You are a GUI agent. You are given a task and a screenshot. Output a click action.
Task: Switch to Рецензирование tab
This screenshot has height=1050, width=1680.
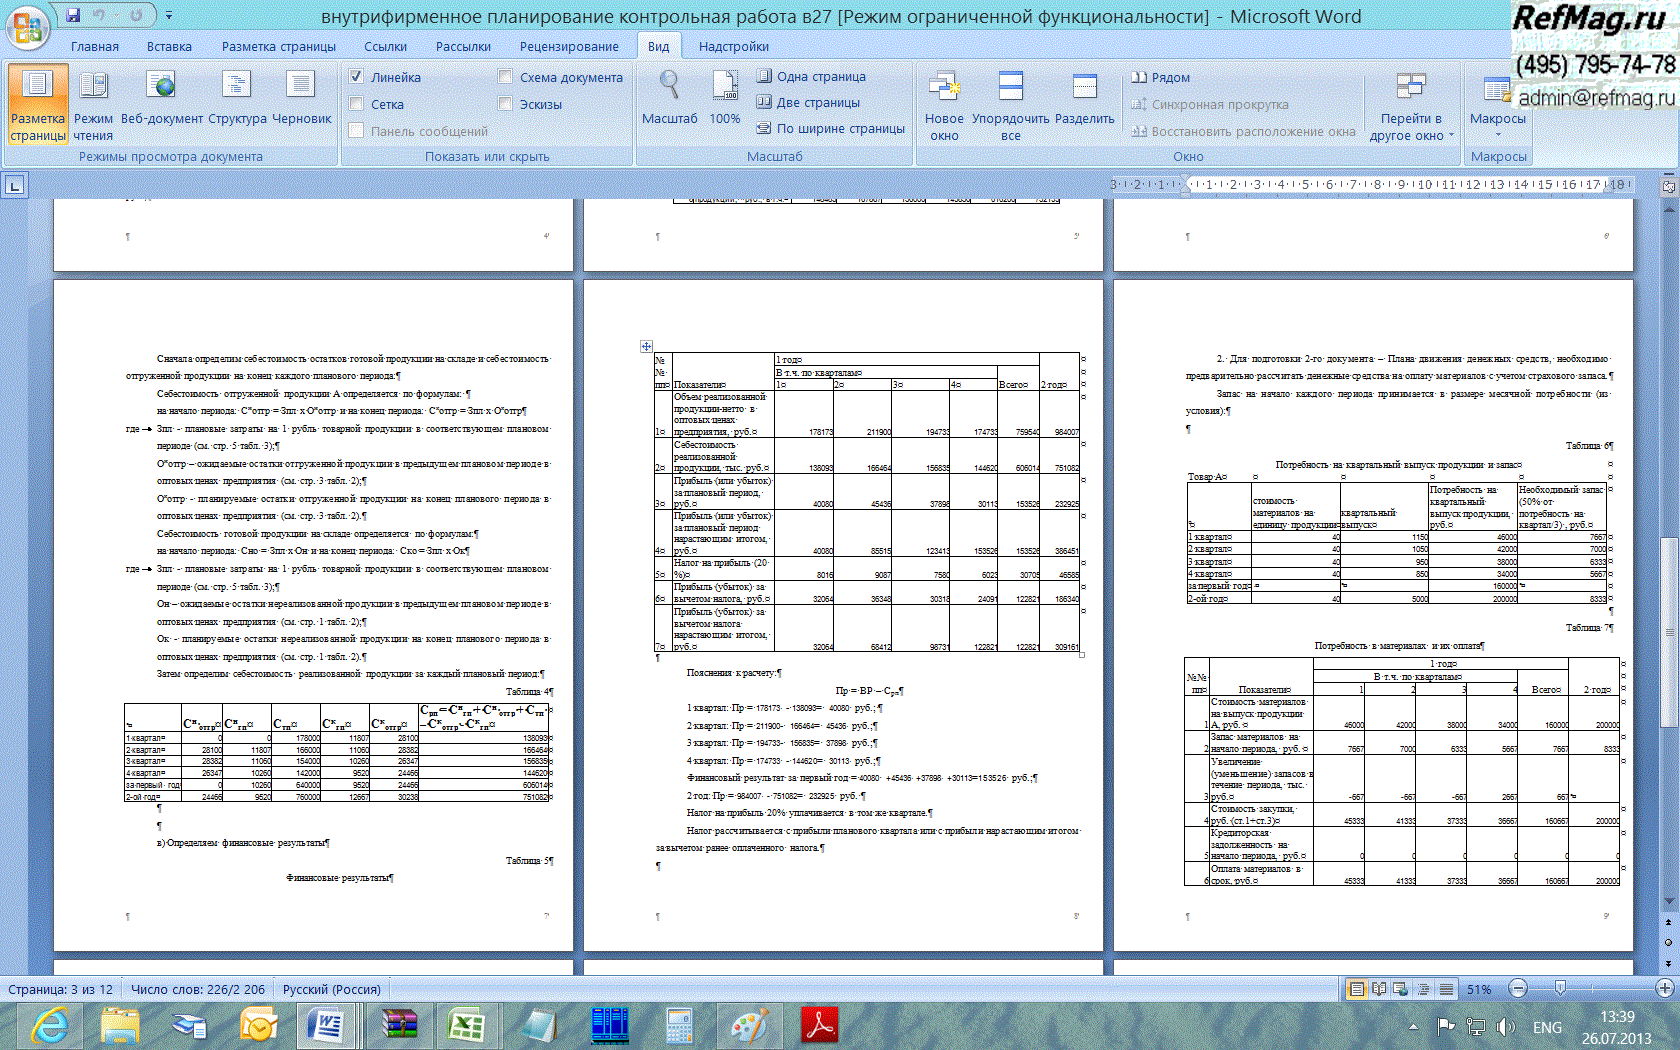(569, 46)
